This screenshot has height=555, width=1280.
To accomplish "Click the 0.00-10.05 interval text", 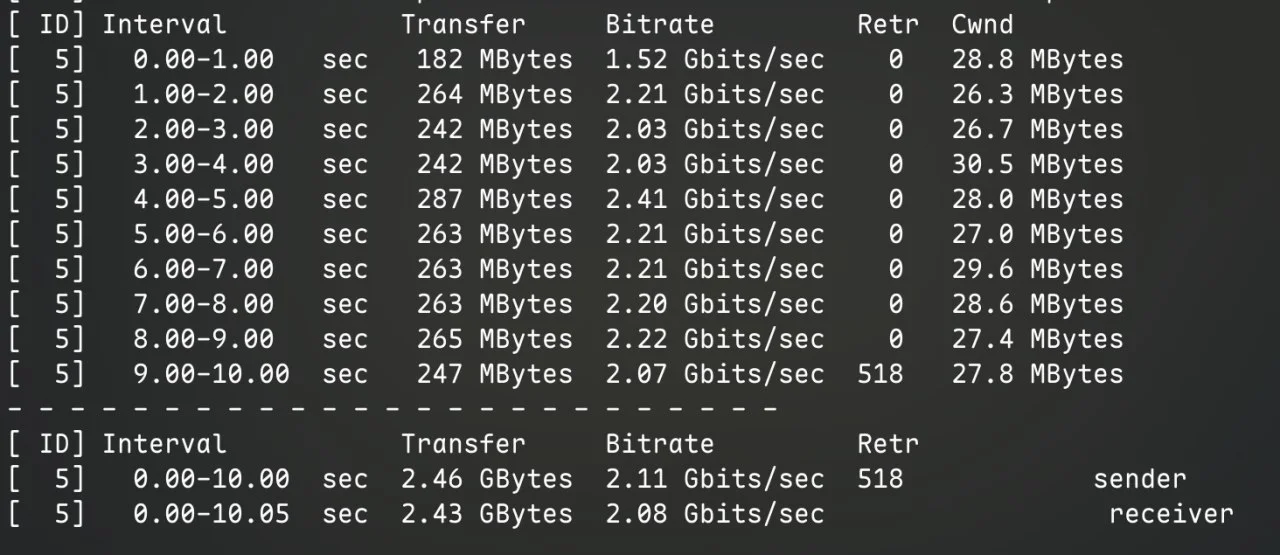I will tap(211, 514).
